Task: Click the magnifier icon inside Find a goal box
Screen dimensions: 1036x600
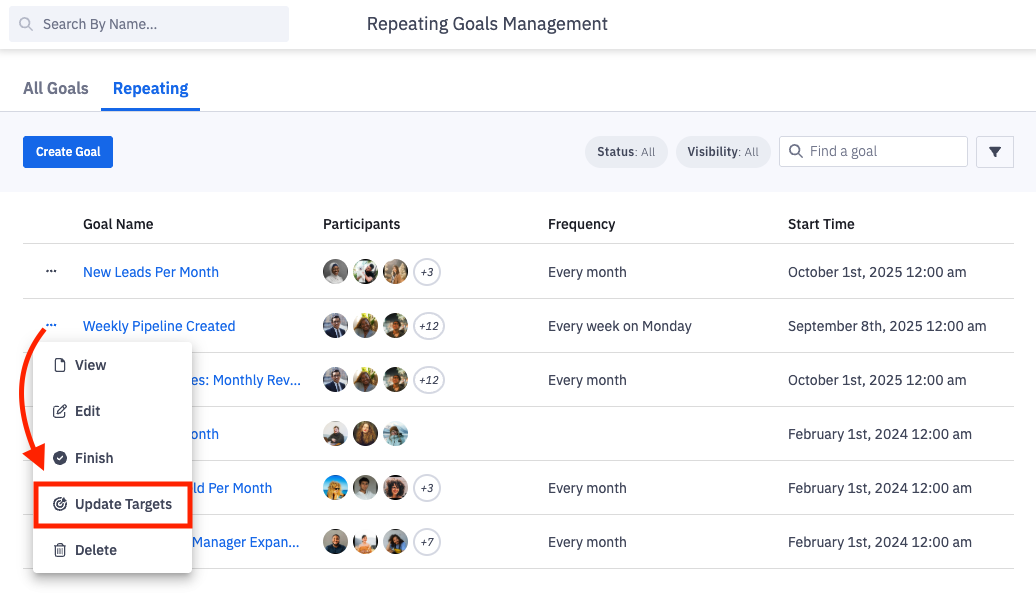Action: (795, 151)
